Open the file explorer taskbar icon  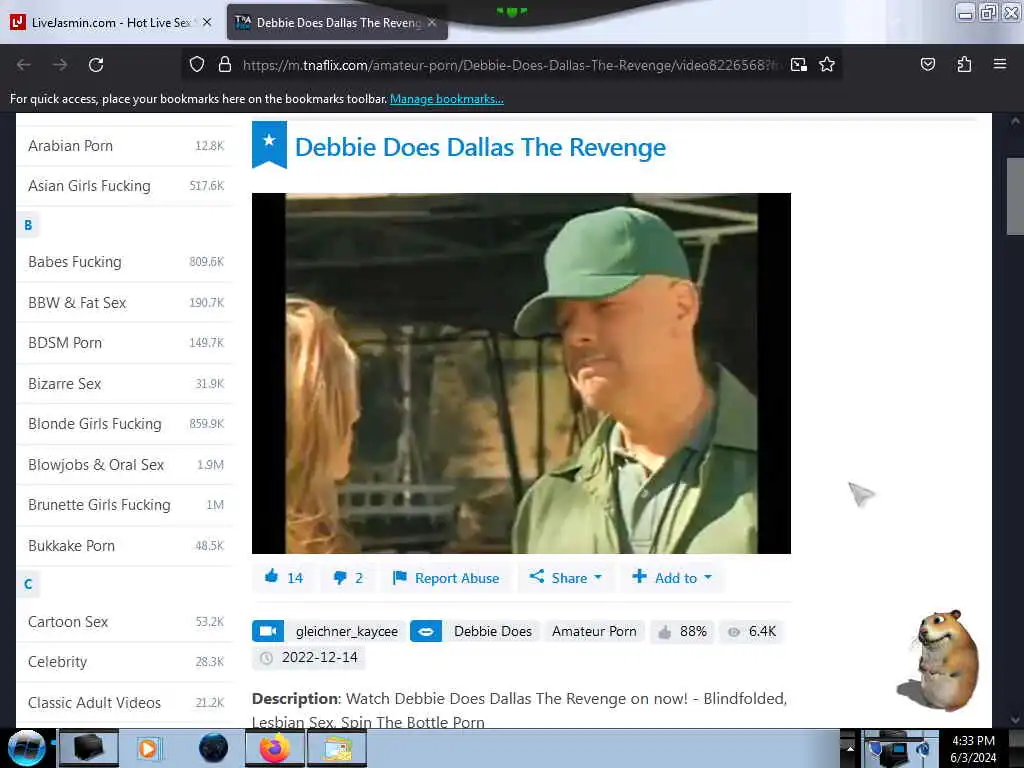click(x=337, y=748)
